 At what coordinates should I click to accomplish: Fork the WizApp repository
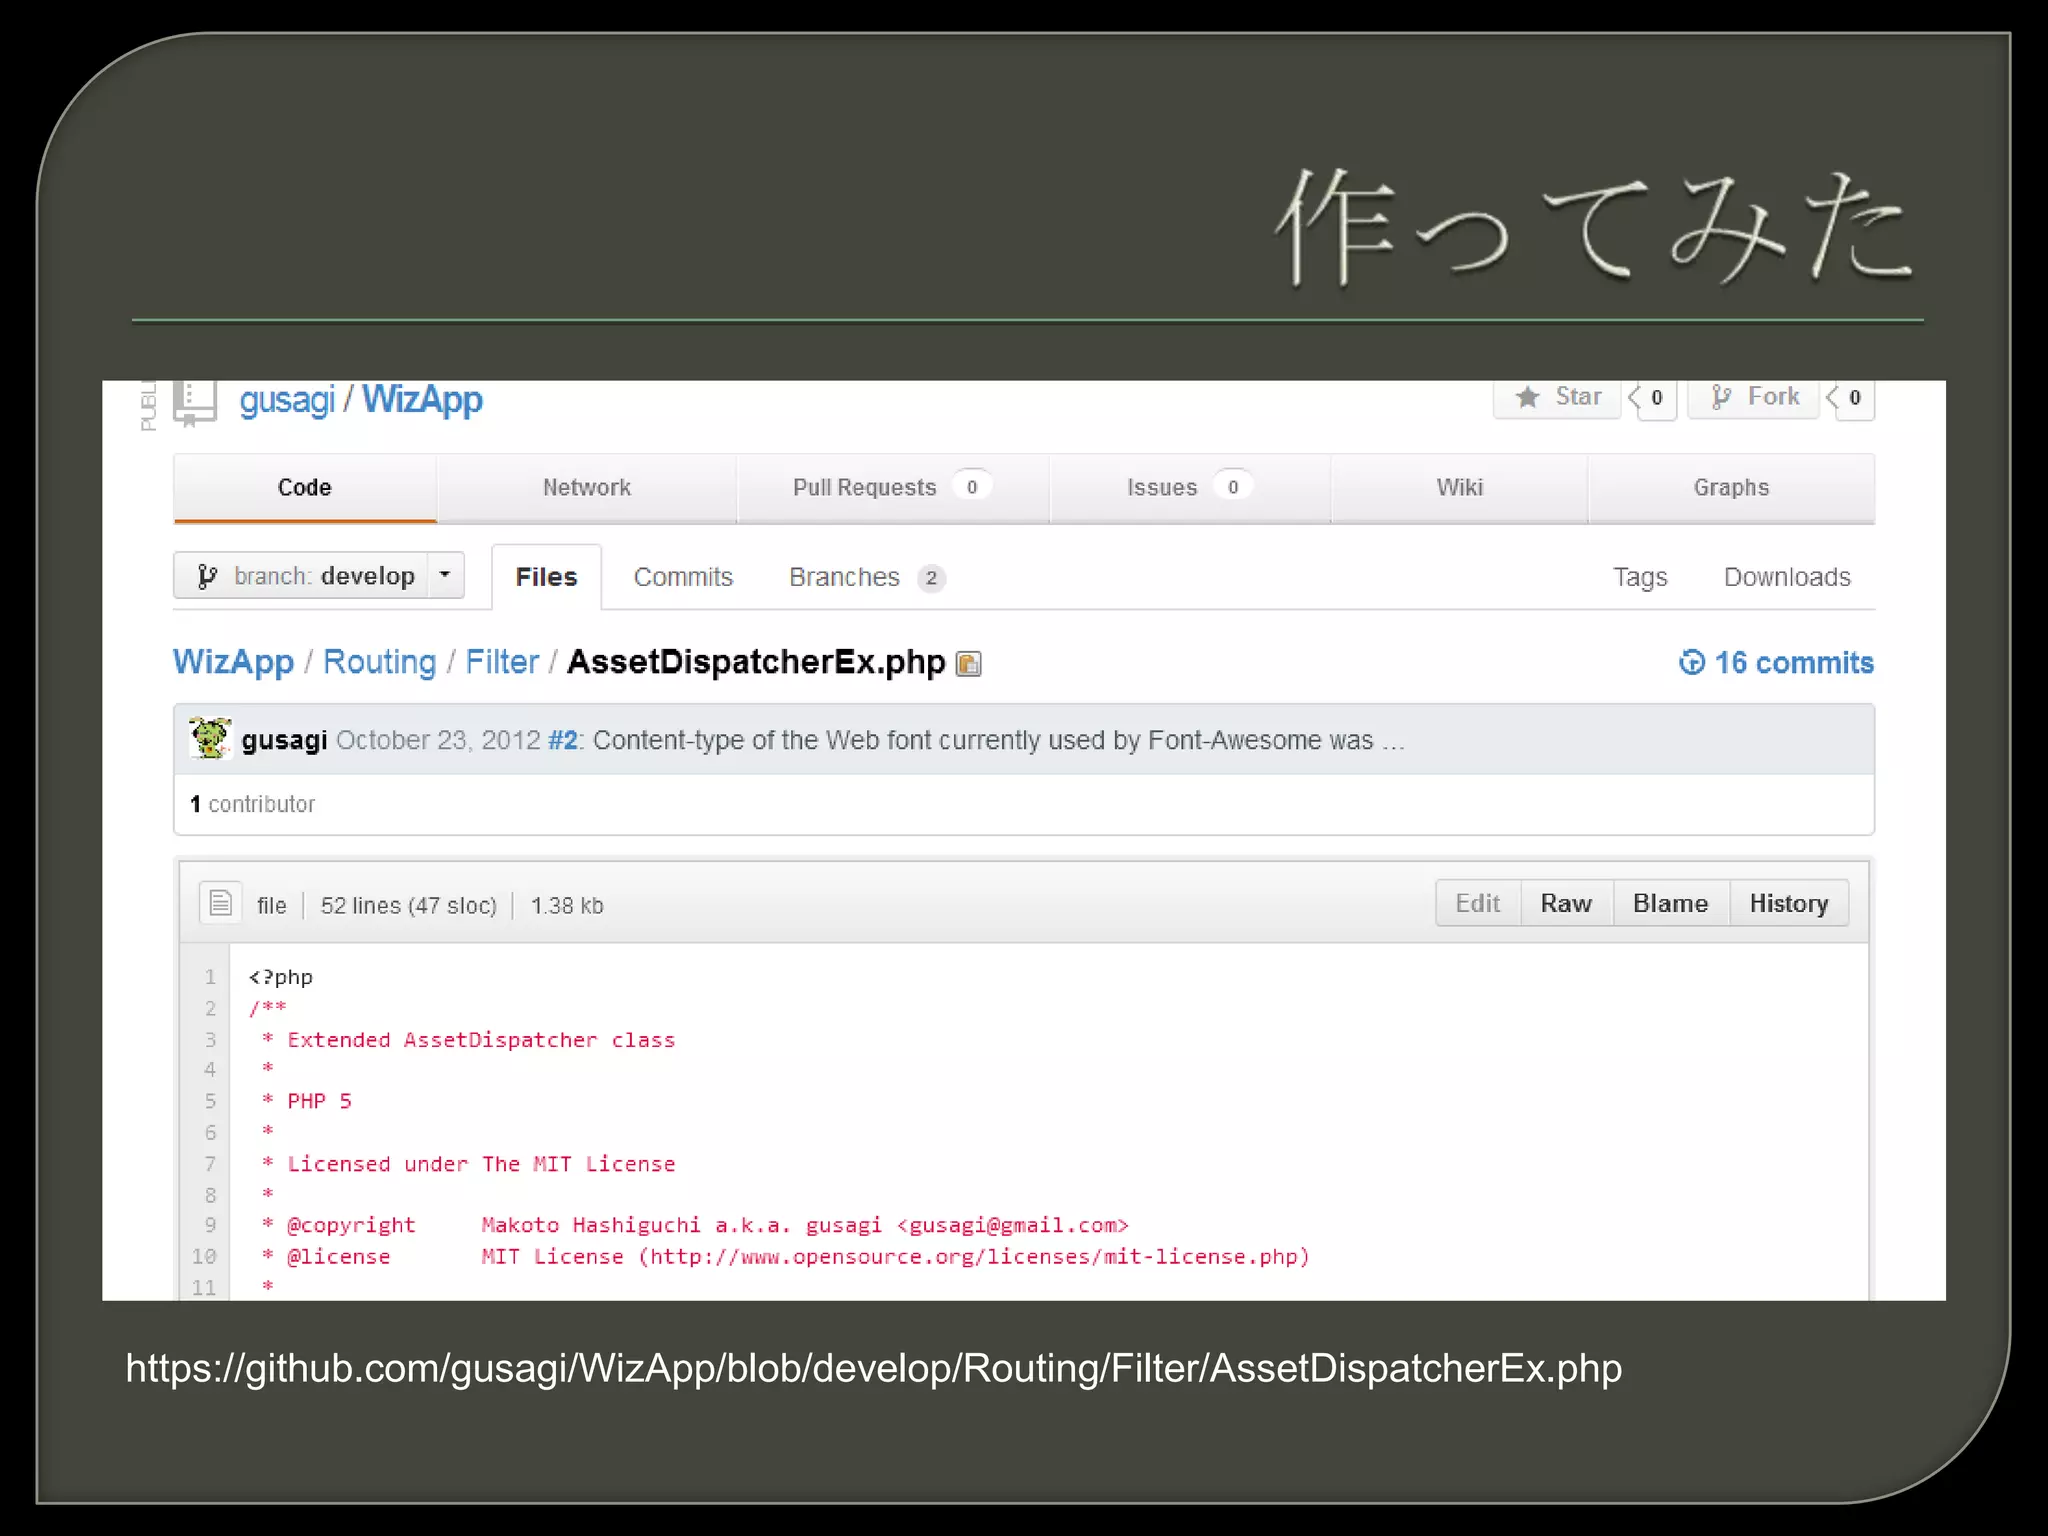(1753, 398)
